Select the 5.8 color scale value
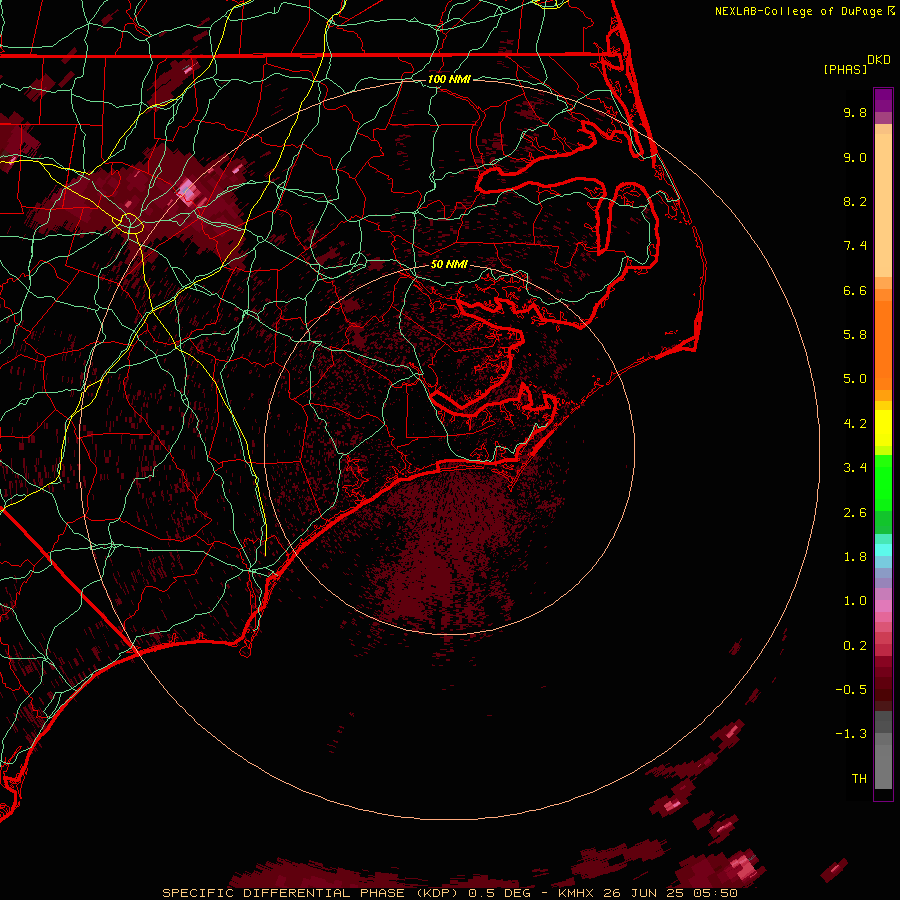This screenshot has height=900, width=900. click(x=855, y=335)
